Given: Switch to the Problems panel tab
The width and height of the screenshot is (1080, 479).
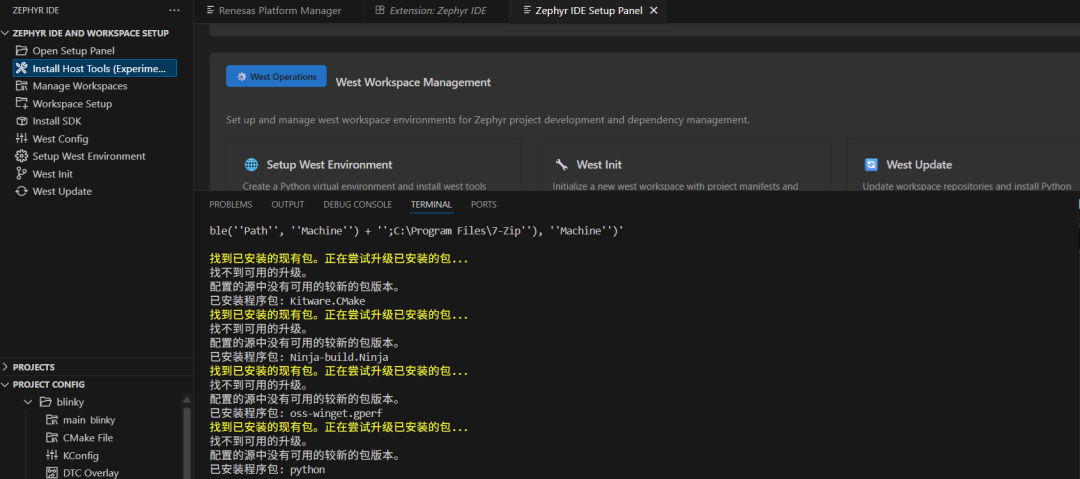Looking at the screenshot, I should point(230,205).
